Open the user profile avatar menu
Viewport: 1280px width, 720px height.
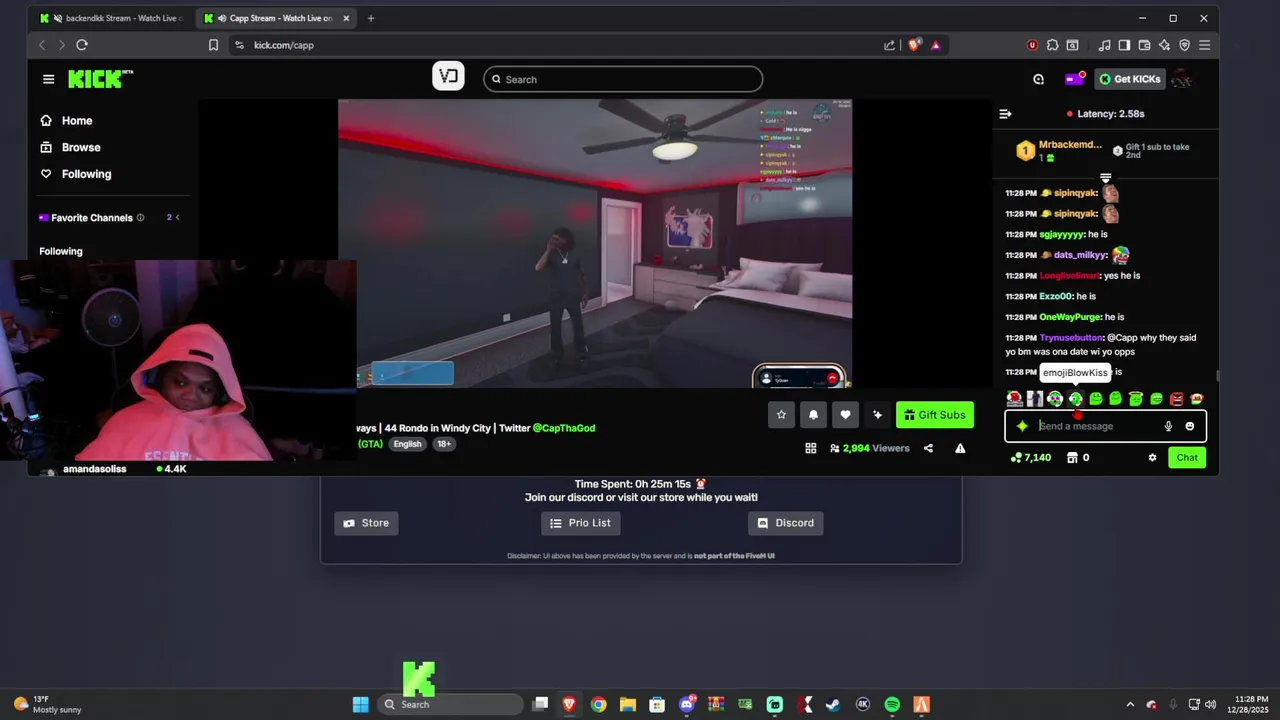1181,79
